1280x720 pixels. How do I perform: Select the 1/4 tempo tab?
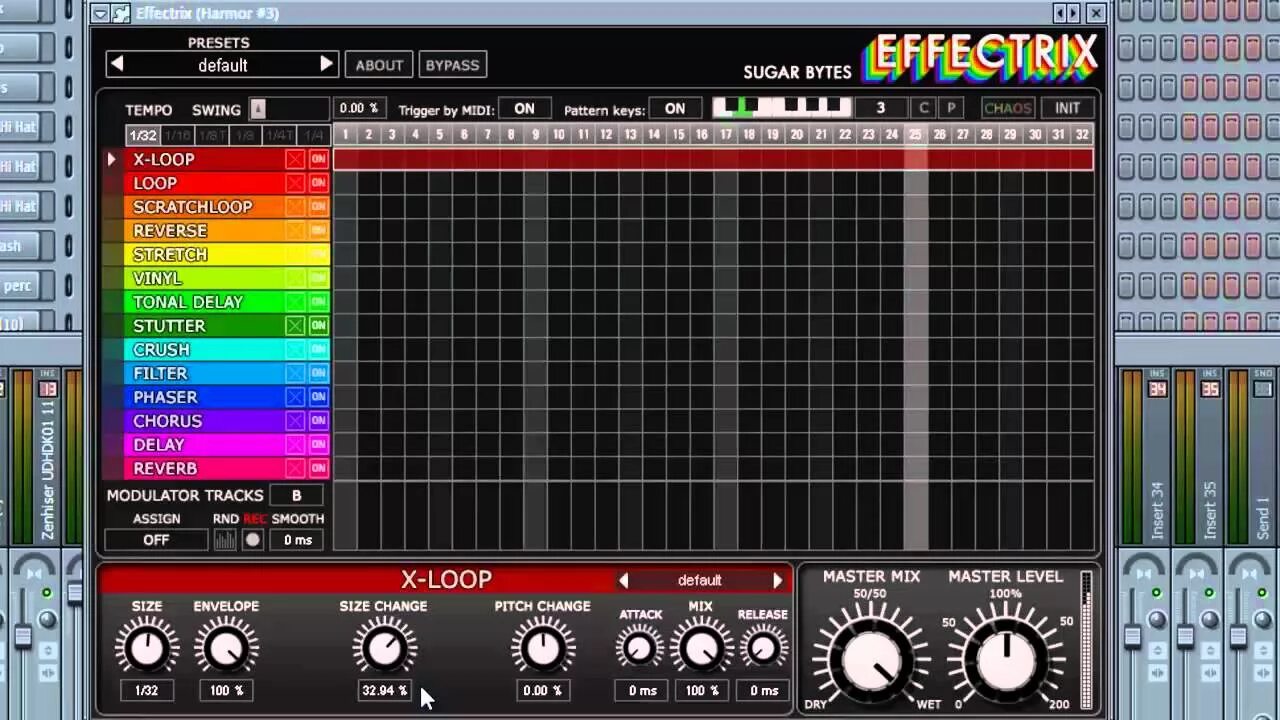click(314, 135)
